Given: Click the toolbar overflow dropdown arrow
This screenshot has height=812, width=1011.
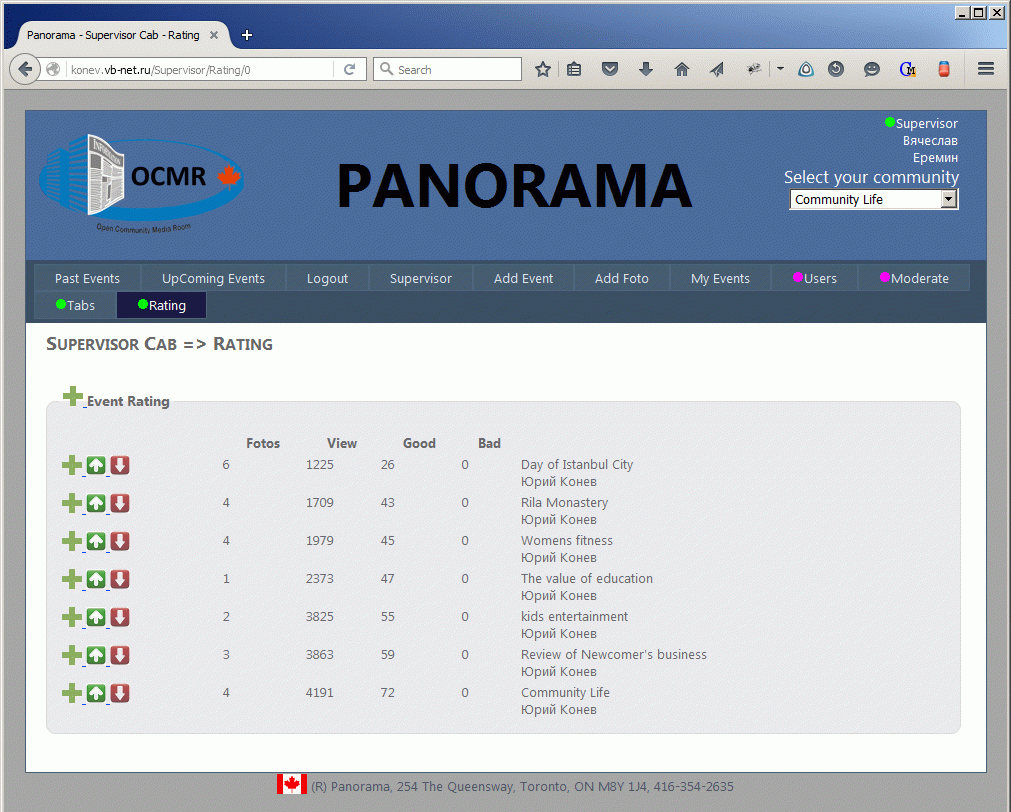Looking at the screenshot, I should 780,68.
